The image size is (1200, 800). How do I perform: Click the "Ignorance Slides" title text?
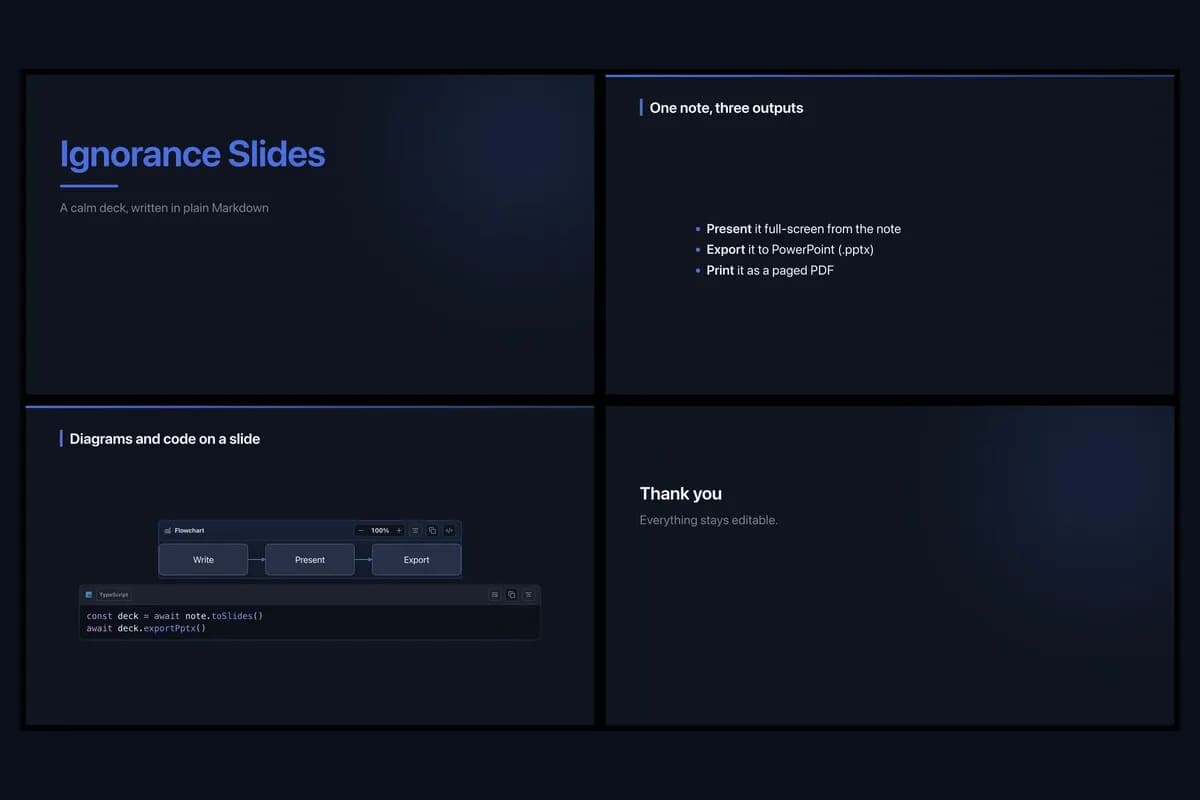coord(192,154)
